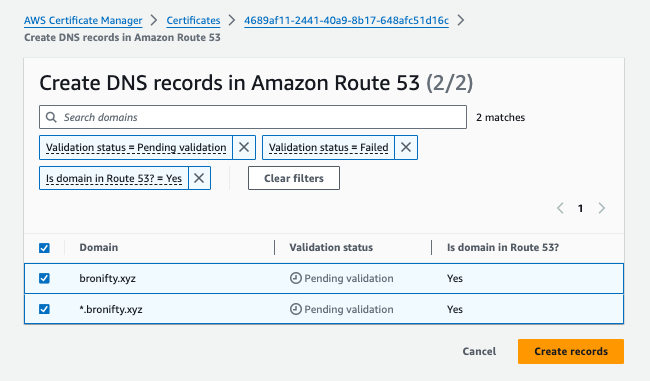Open the Certificates breadcrumb link
650x381 pixels.
[x=193, y=20]
